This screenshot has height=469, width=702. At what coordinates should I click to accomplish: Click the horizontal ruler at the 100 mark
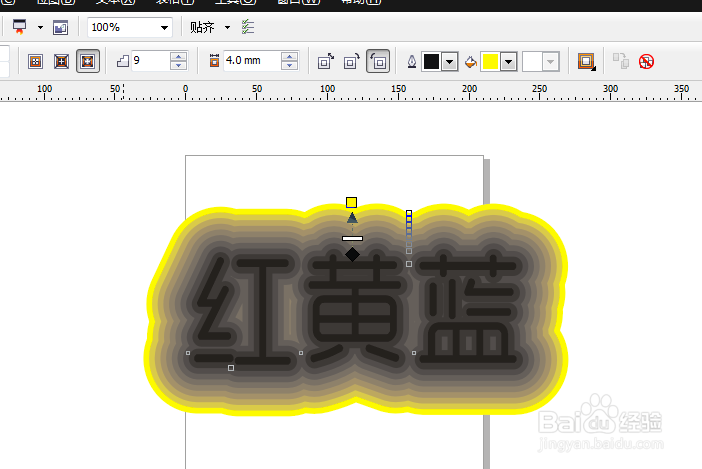click(327, 89)
